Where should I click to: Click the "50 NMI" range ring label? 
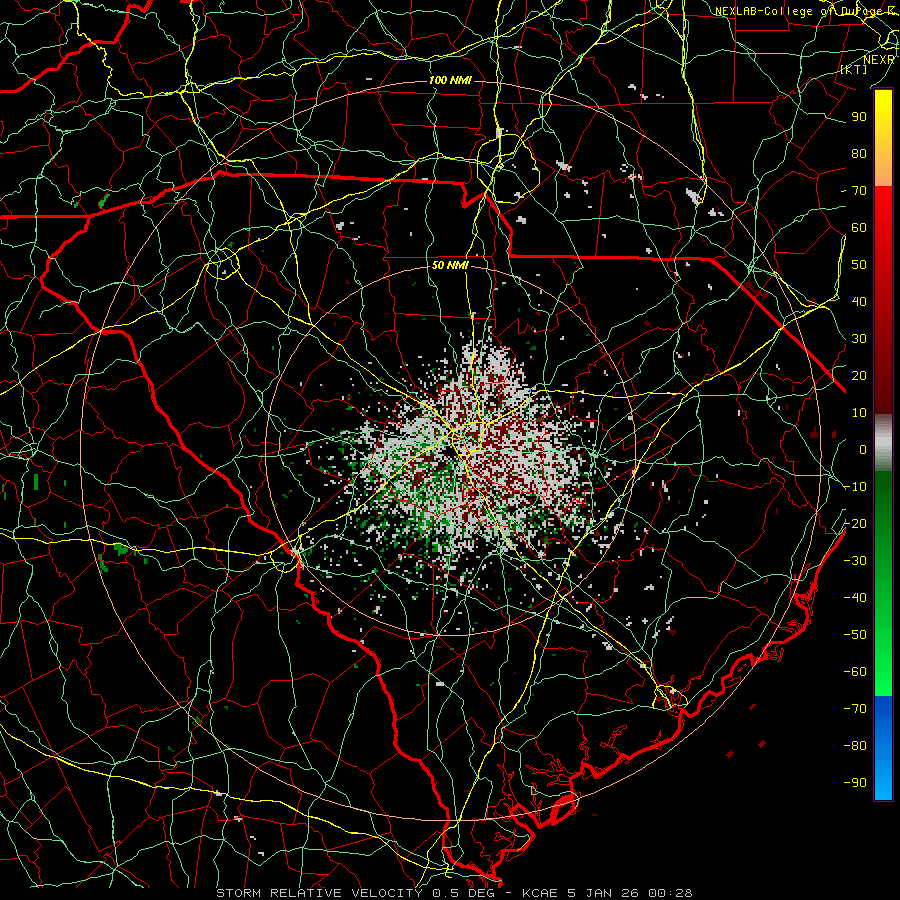pos(451,265)
